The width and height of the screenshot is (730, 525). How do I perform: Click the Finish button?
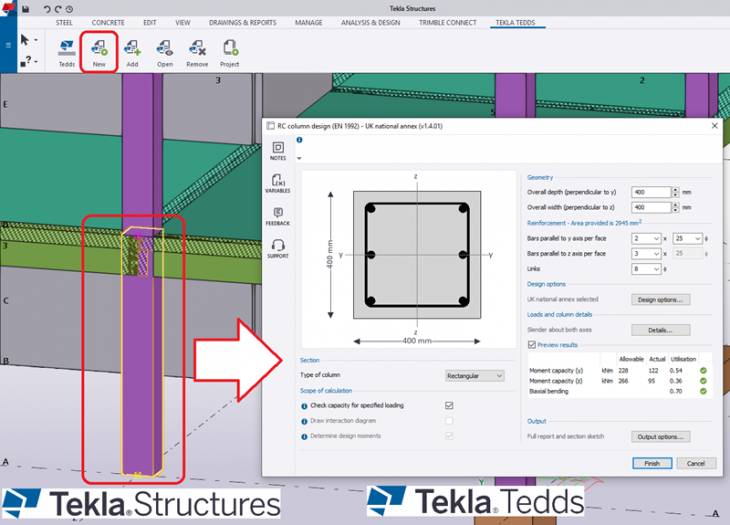(x=652, y=463)
